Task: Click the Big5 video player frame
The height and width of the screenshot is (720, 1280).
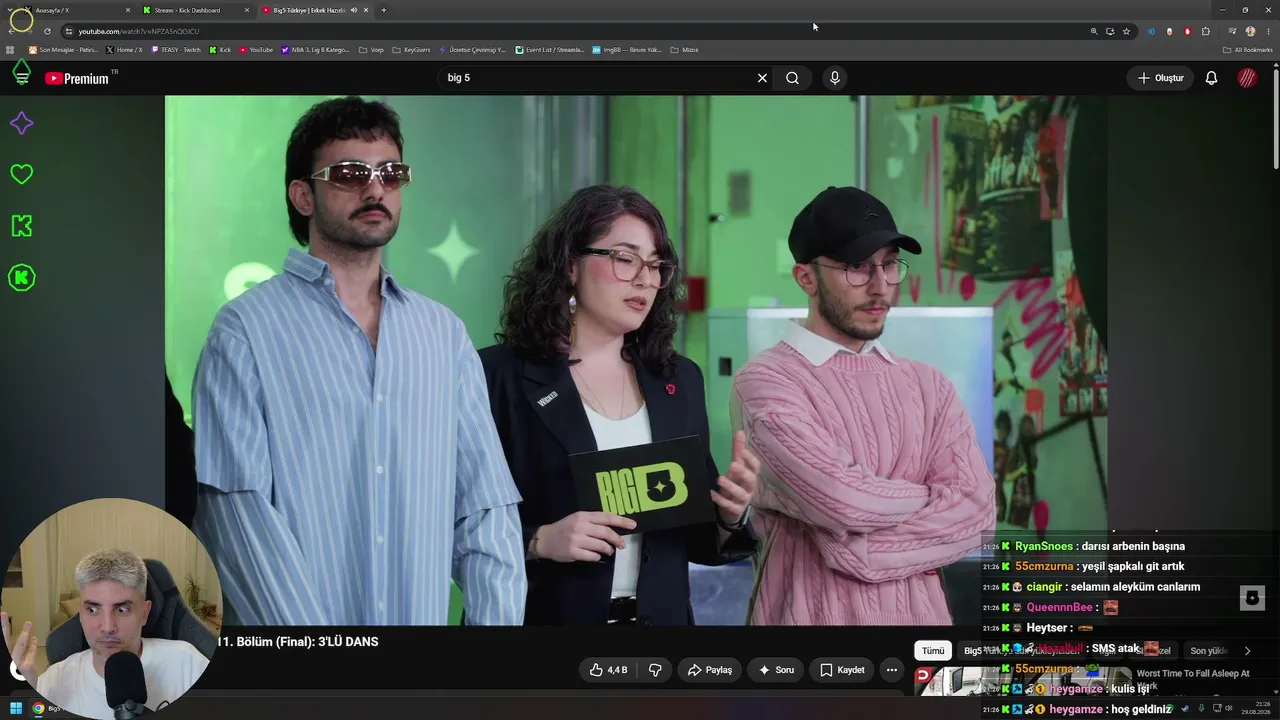Action: (635, 360)
